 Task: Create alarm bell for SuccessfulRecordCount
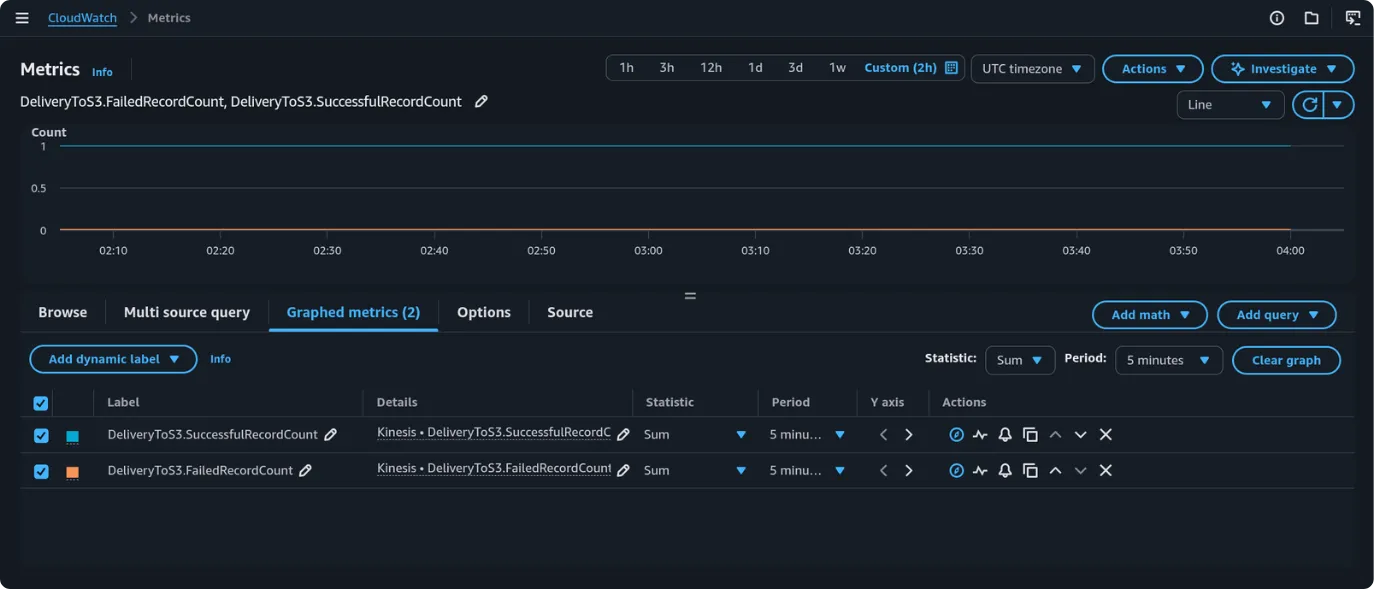(x=1005, y=434)
